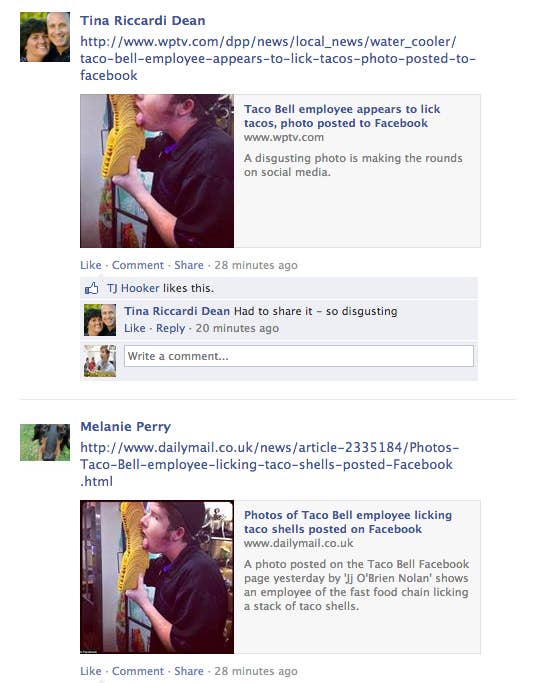Open Melanie Perry's dog profile picture
This screenshot has width=536, height=683.
[x=45, y=443]
